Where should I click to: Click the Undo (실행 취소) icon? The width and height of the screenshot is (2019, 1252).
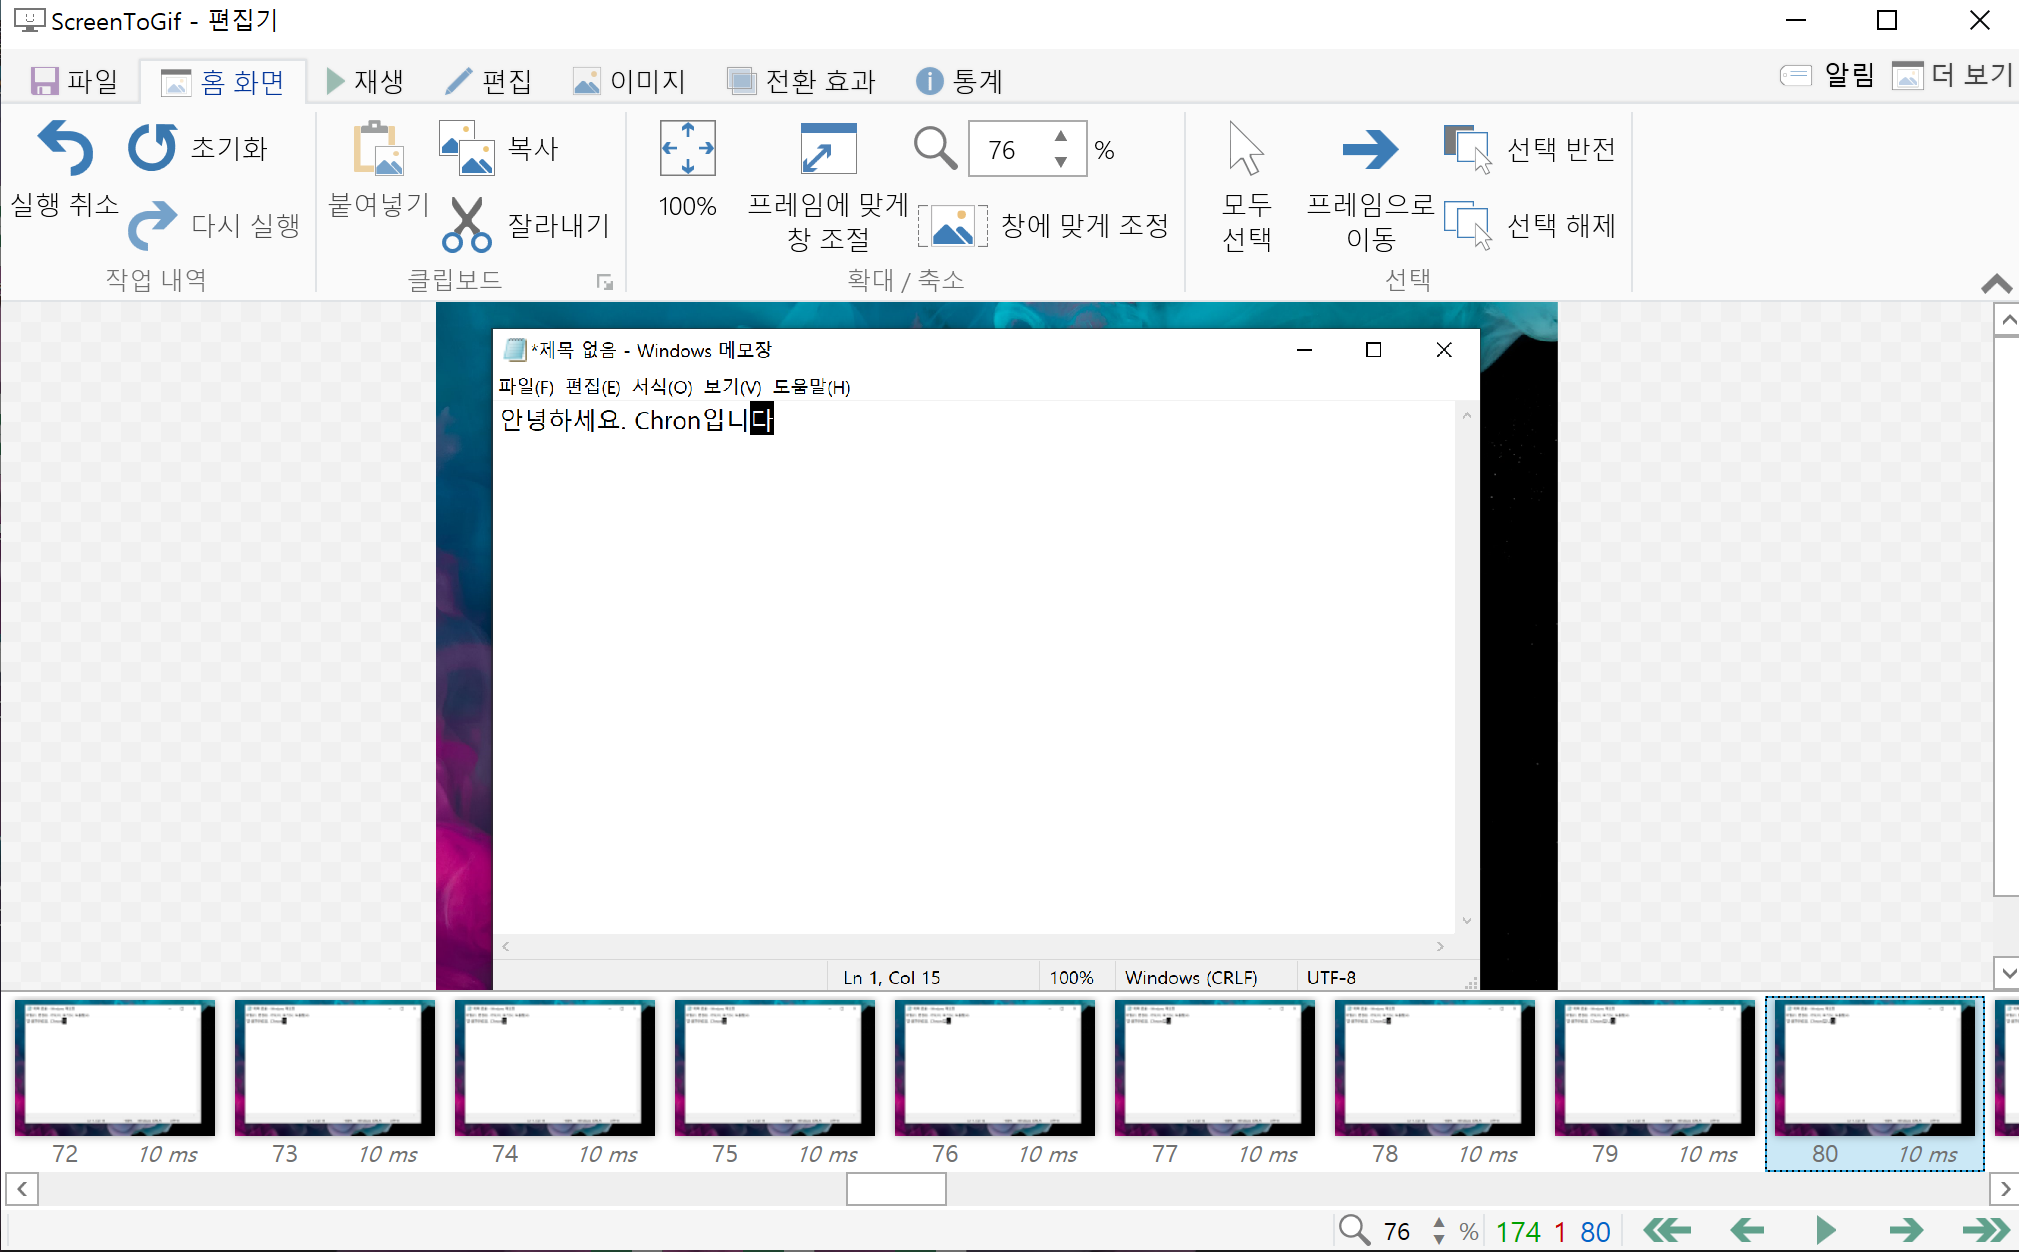tap(65, 148)
